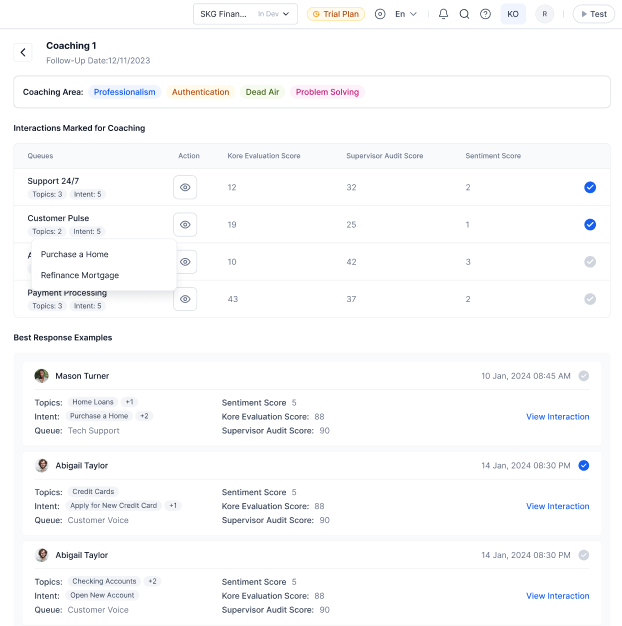Click the eye icon in Customer Pulse row

coord(185,224)
